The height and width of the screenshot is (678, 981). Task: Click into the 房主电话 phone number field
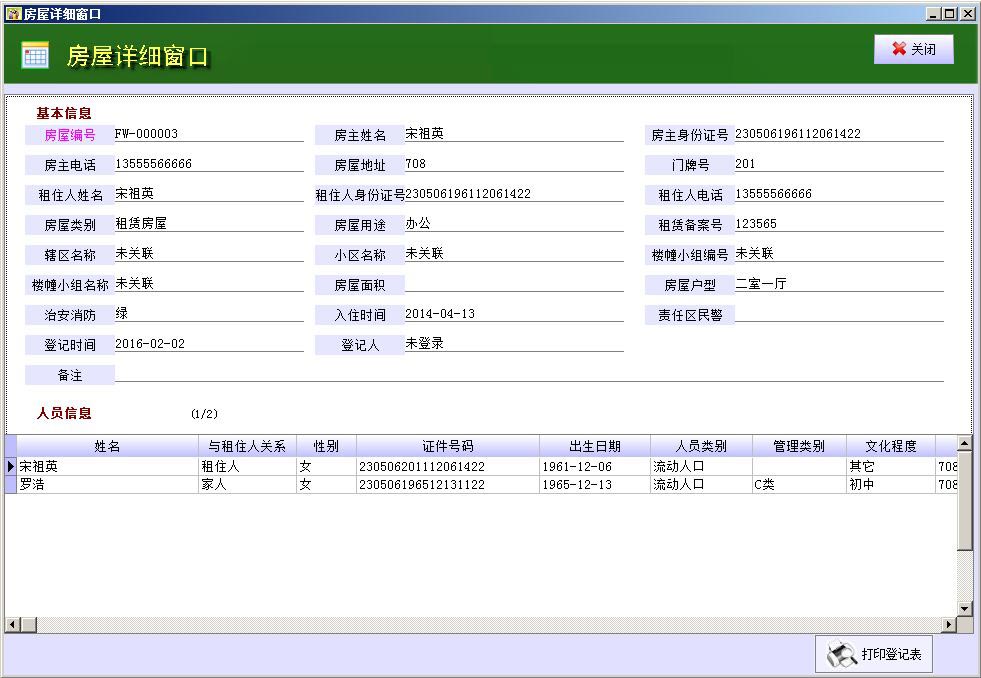click(x=200, y=163)
